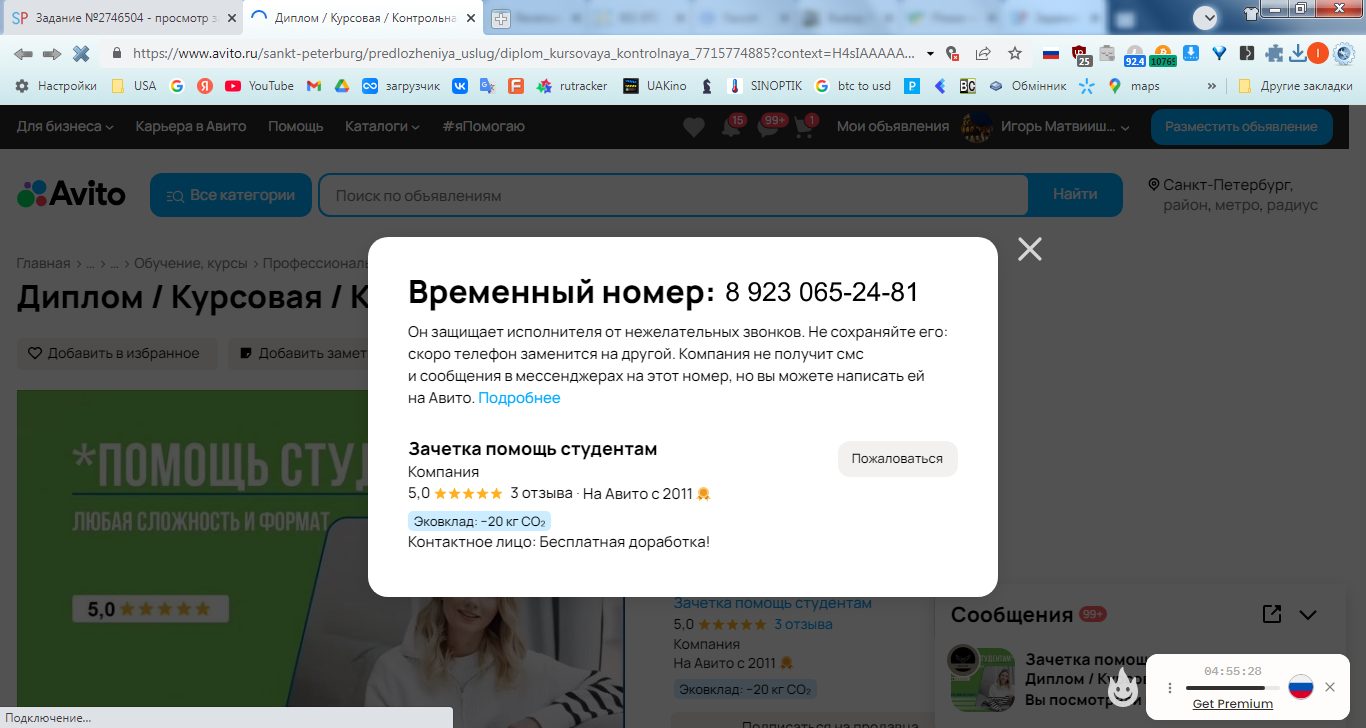Open YouTube bookmark
The width and height of the screenshot is (1366, 728).
pos(260,86)
